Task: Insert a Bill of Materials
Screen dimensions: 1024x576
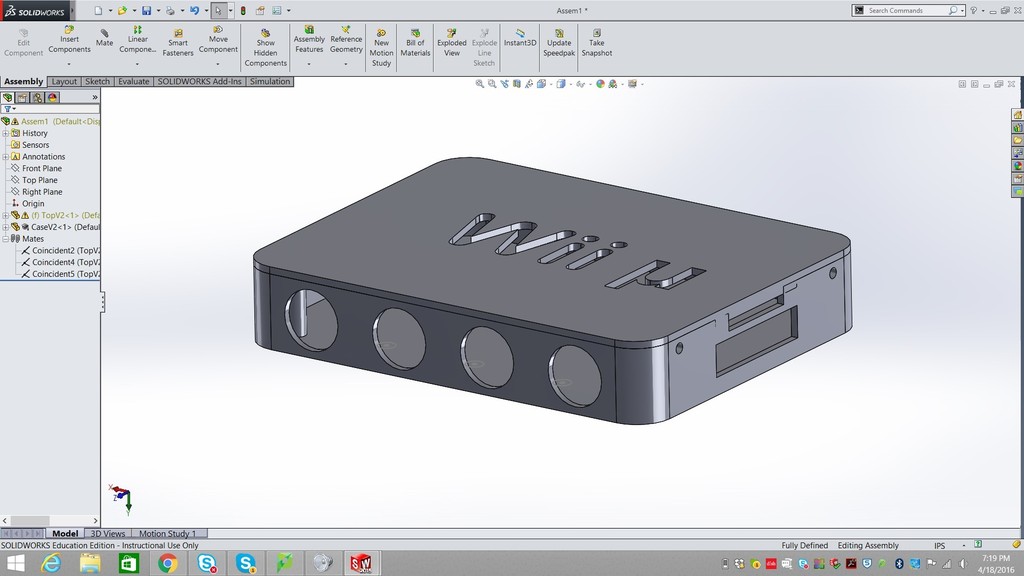Action: click(415, 42)
